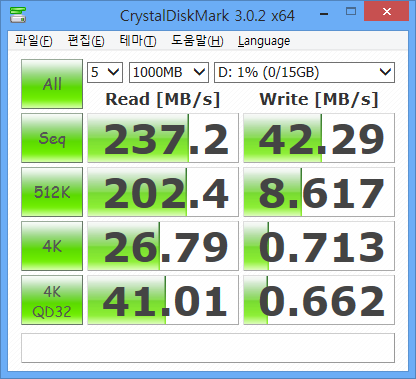Select the 512K read result 202.4
The image size is (416, 379).
point(163,192)
